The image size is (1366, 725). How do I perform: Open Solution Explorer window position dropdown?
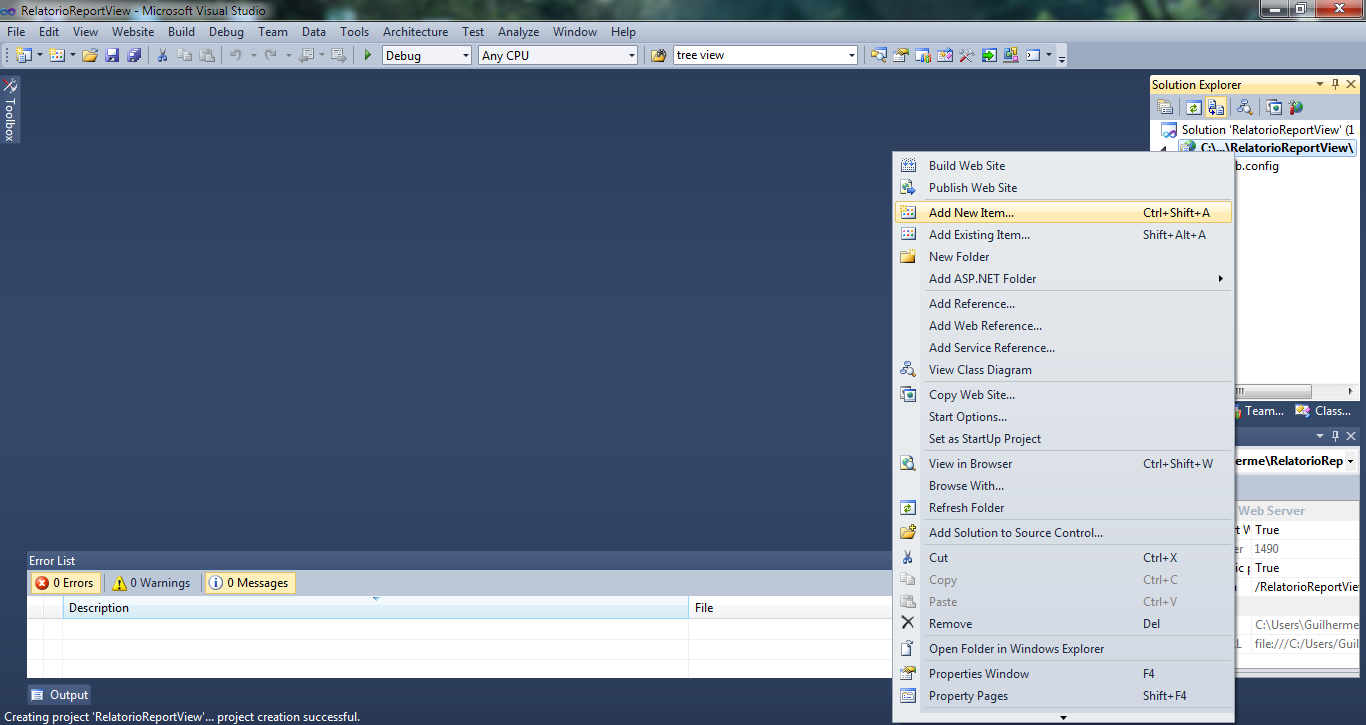click(1320, 84)
